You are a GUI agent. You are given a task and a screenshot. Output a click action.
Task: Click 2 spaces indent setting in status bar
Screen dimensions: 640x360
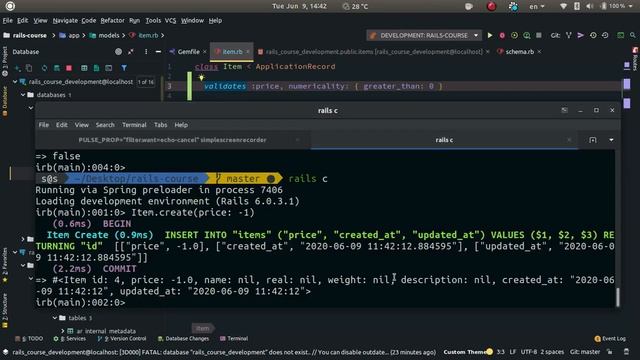coord(552,352)
